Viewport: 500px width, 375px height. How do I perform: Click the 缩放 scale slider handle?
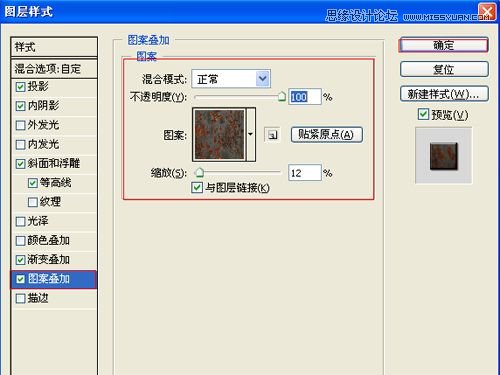[199, 173]
